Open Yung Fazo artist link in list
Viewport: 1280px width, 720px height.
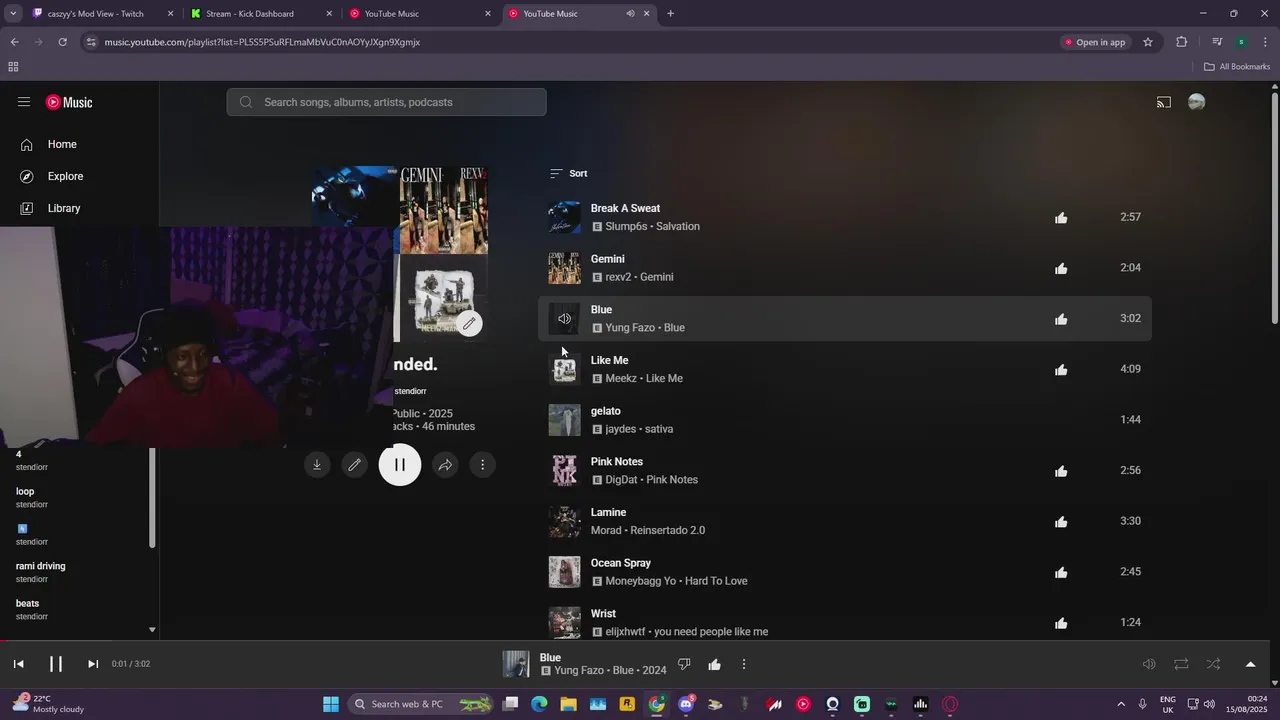(x=630, y=328)
